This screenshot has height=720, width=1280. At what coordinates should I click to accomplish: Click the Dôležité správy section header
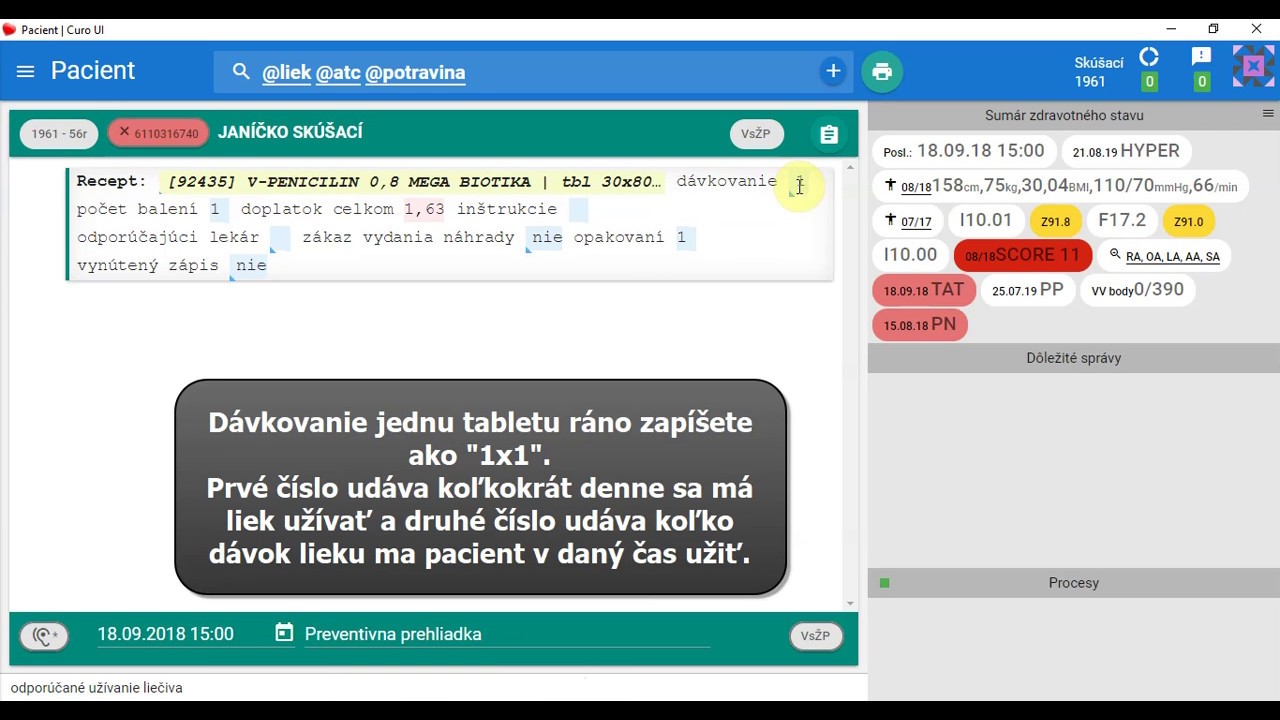1073,358
